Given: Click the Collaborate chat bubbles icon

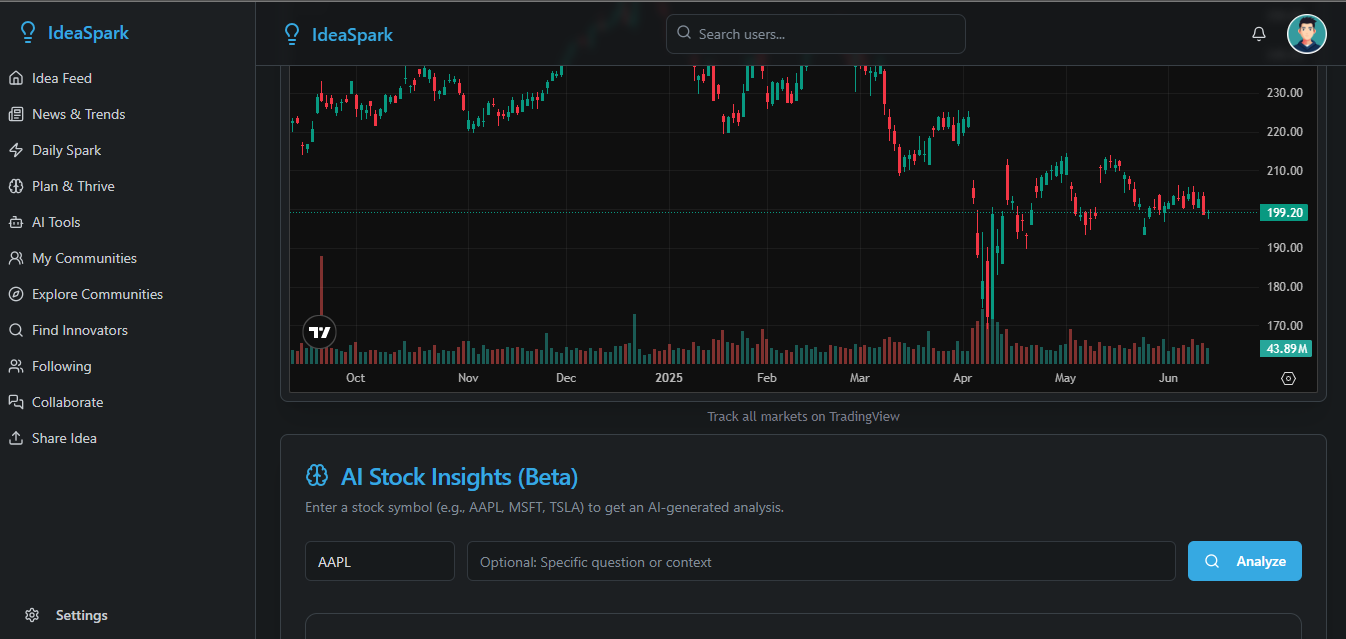Looking at the screenshot, I should pyautogui.click(x=15, y=402).
